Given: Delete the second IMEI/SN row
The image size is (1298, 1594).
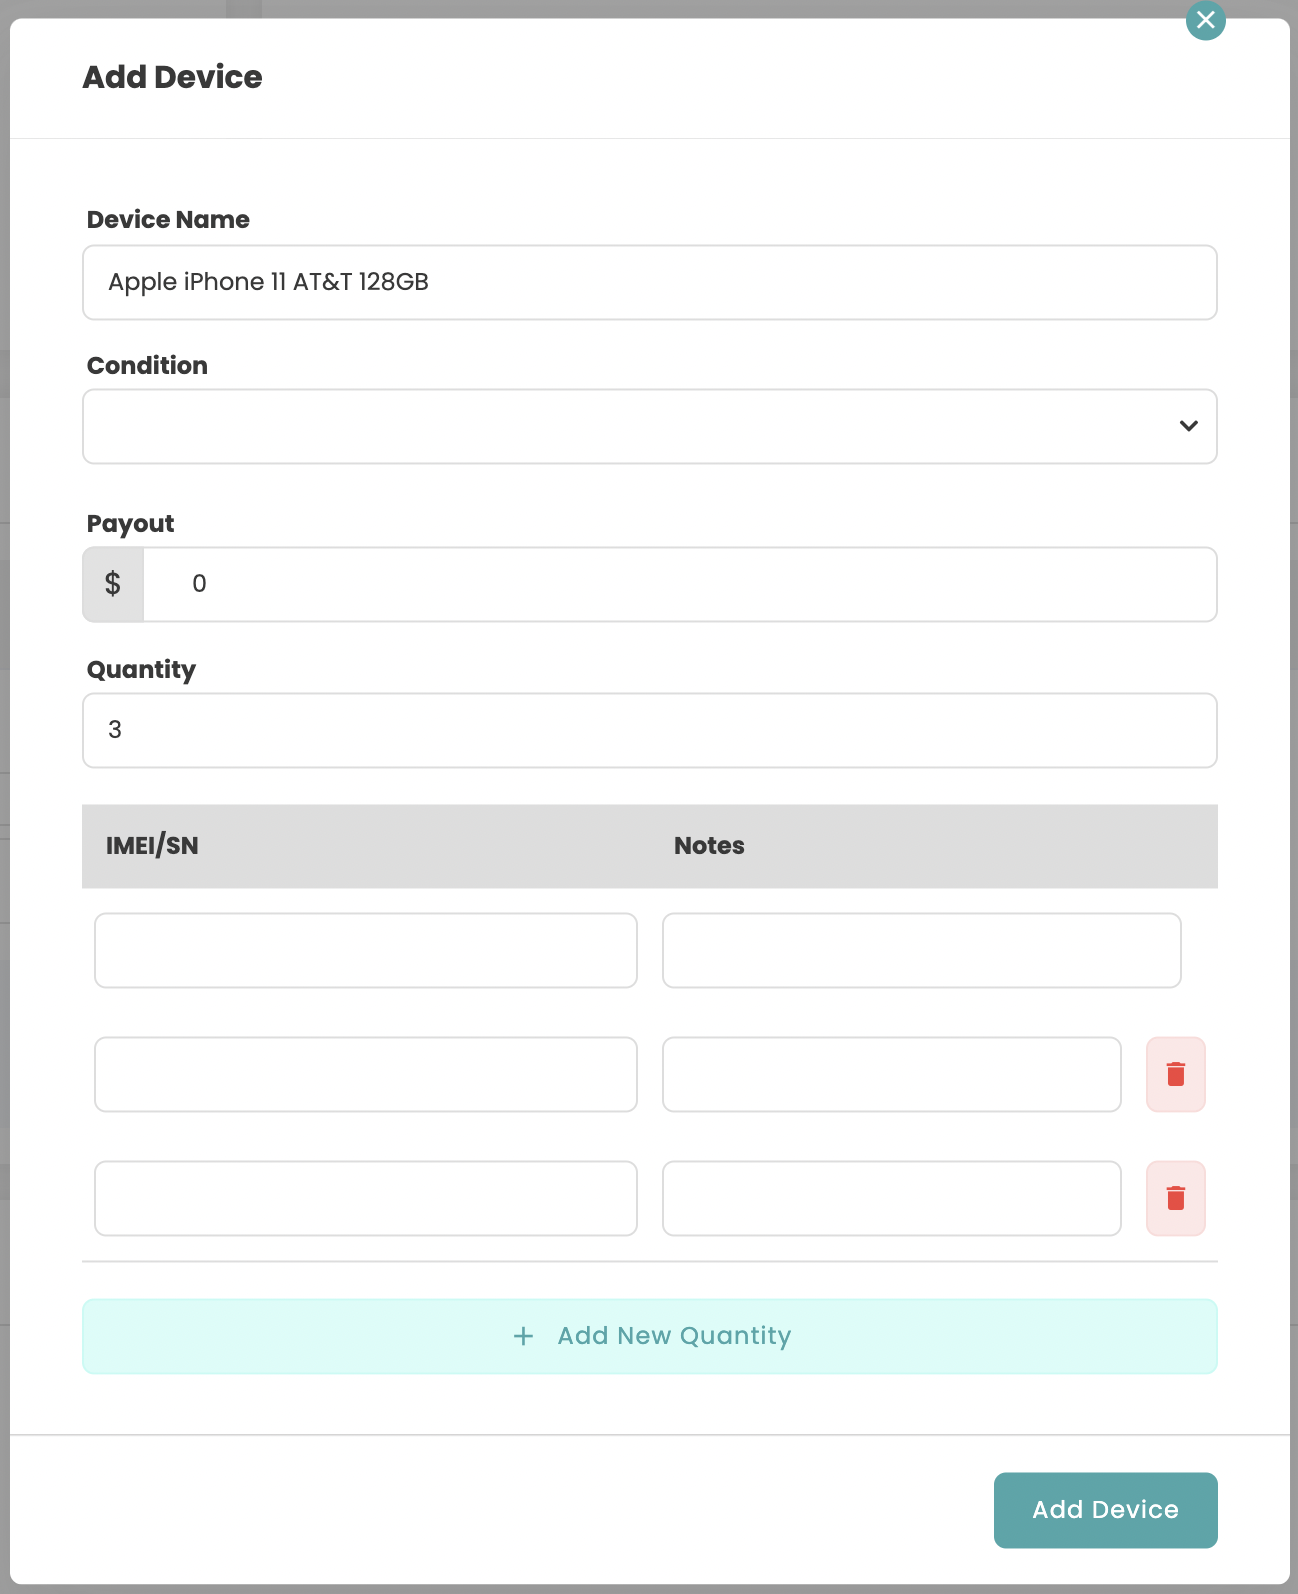Looking at the screenshot, I should tap(1175, 1074).
